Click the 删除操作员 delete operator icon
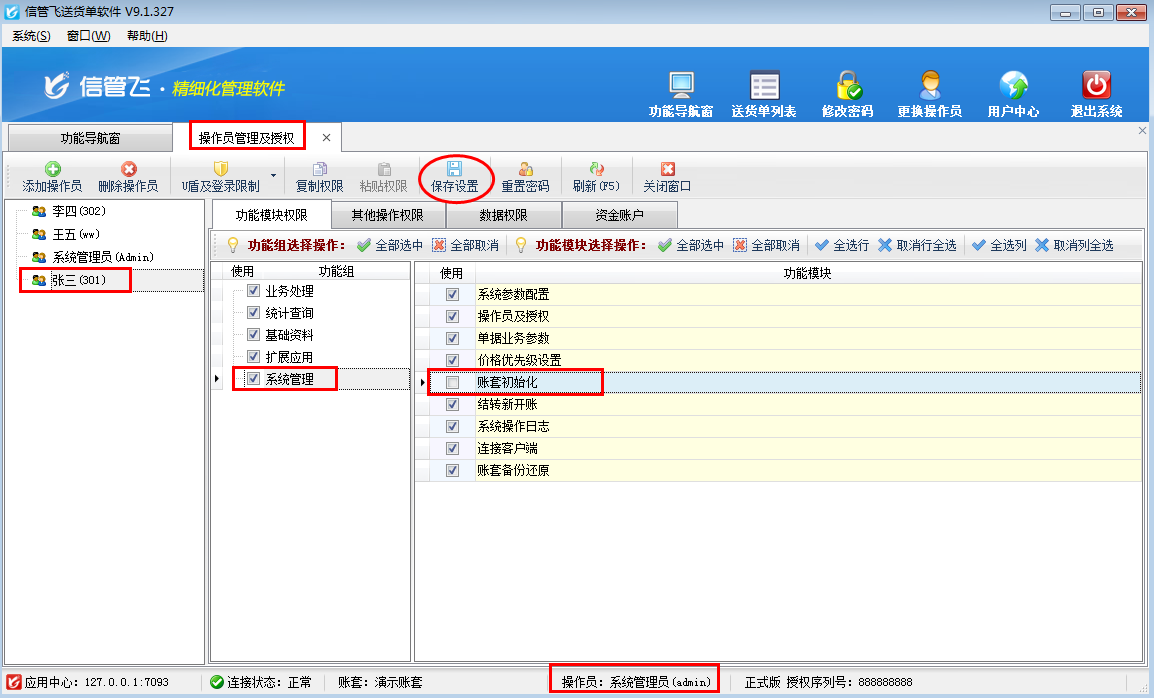The image size is (1154, 698). 128,169
